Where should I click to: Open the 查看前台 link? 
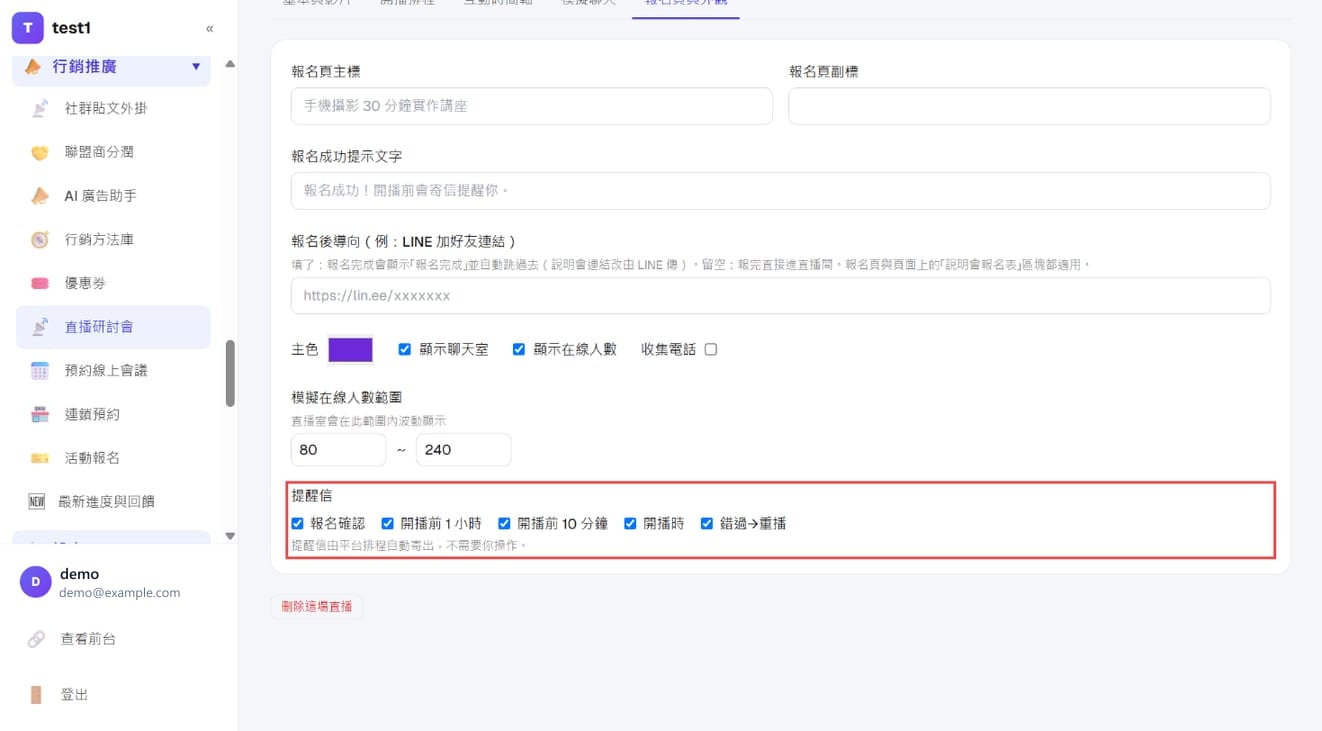88,639
